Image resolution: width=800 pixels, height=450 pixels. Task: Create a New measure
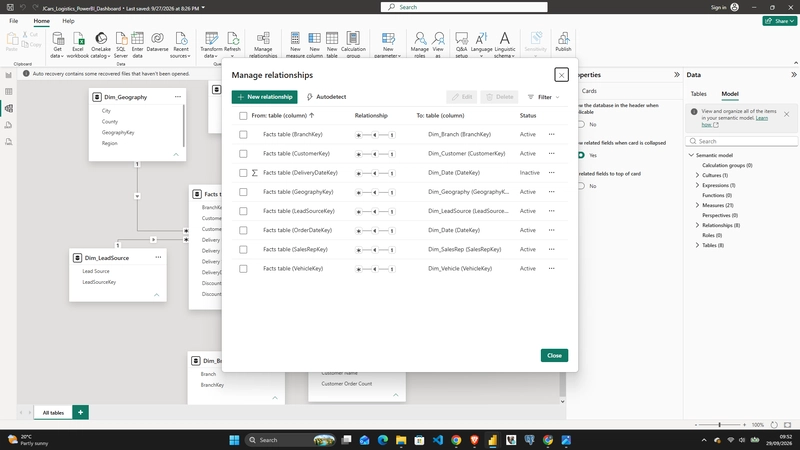pyautogui.click(x=295, y=44)
